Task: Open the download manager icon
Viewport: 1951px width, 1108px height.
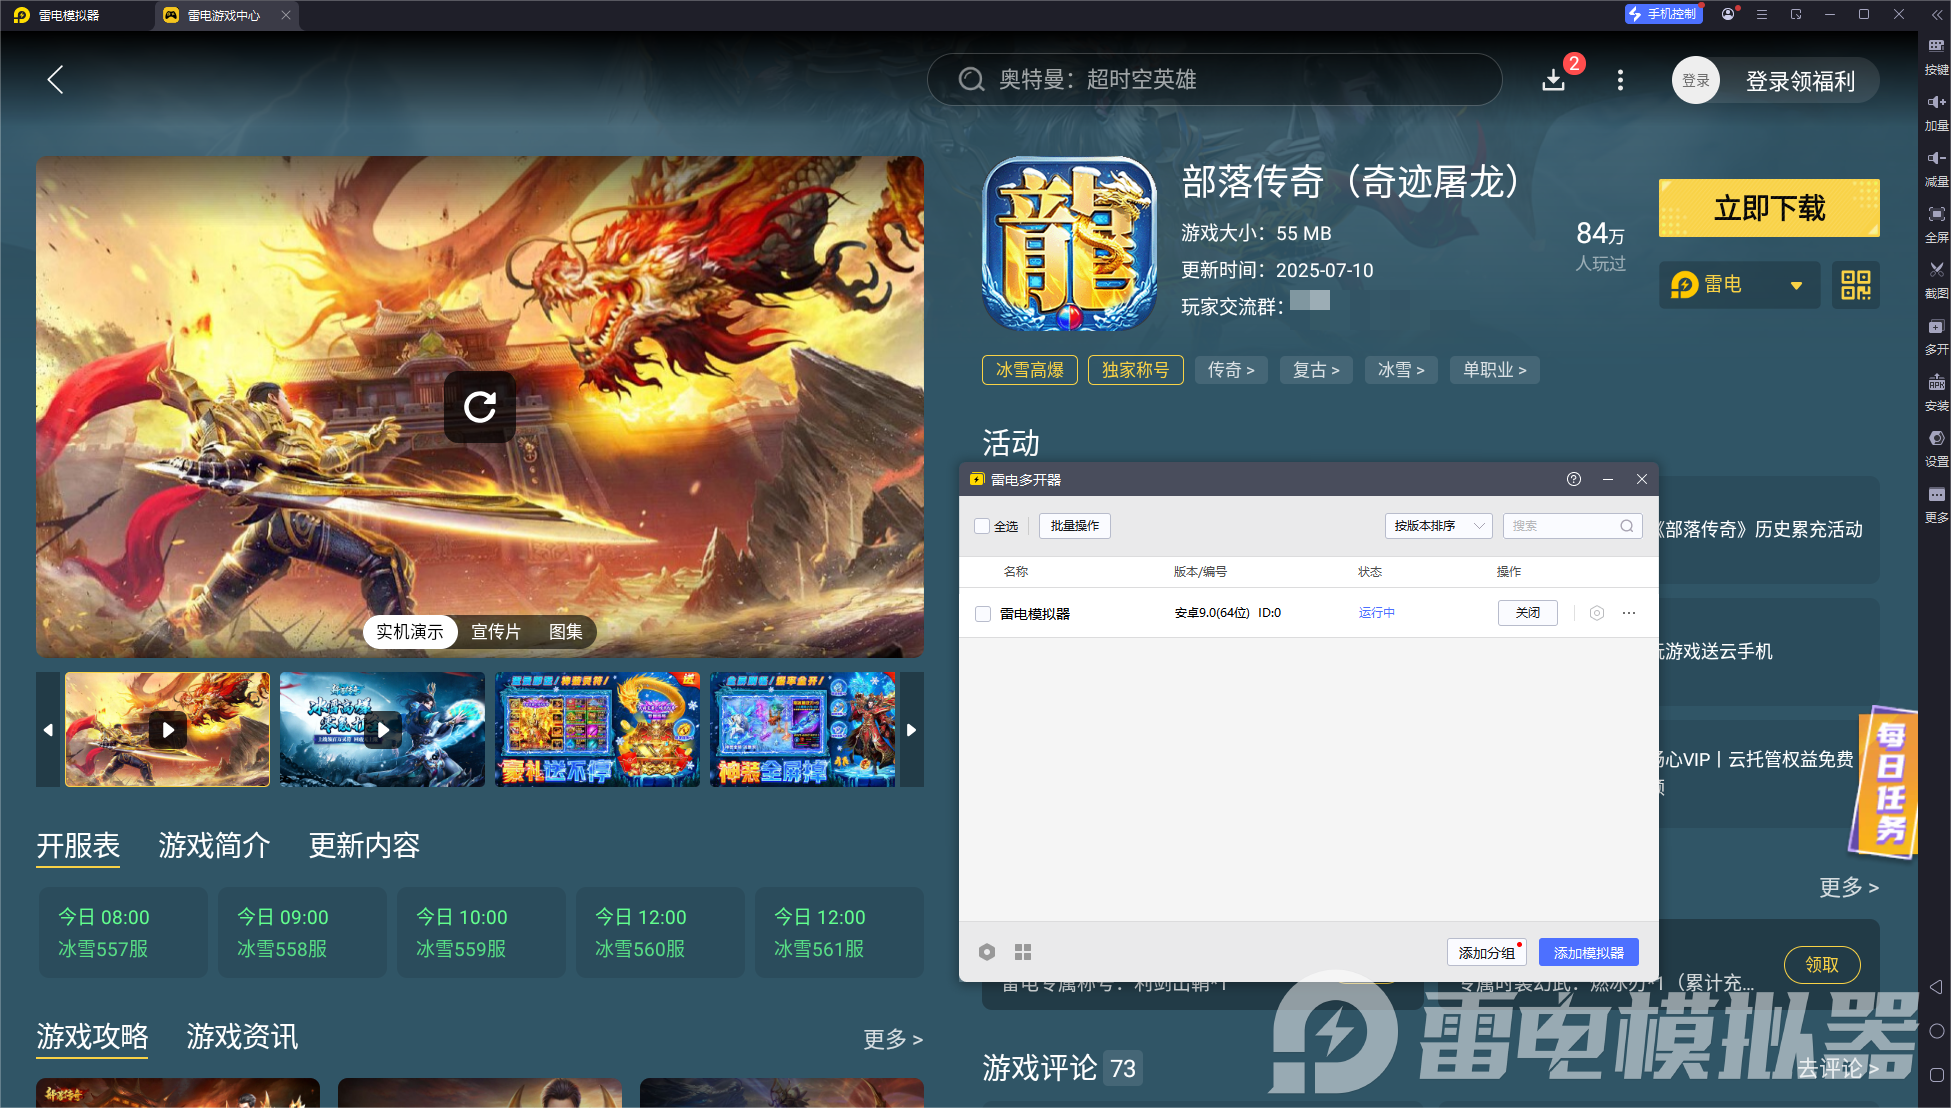Action: 1553,80
